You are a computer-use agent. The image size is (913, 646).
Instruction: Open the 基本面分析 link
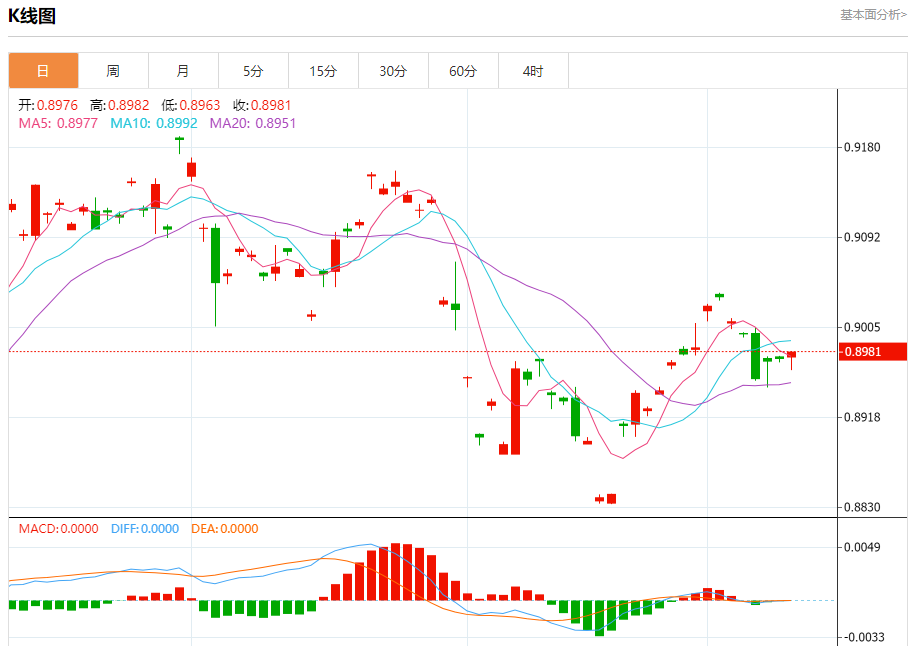point(873,15)
